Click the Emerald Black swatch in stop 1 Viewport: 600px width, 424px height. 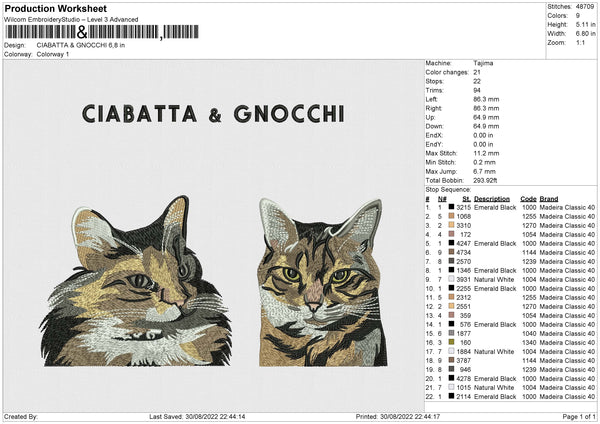tap(452, 207)
